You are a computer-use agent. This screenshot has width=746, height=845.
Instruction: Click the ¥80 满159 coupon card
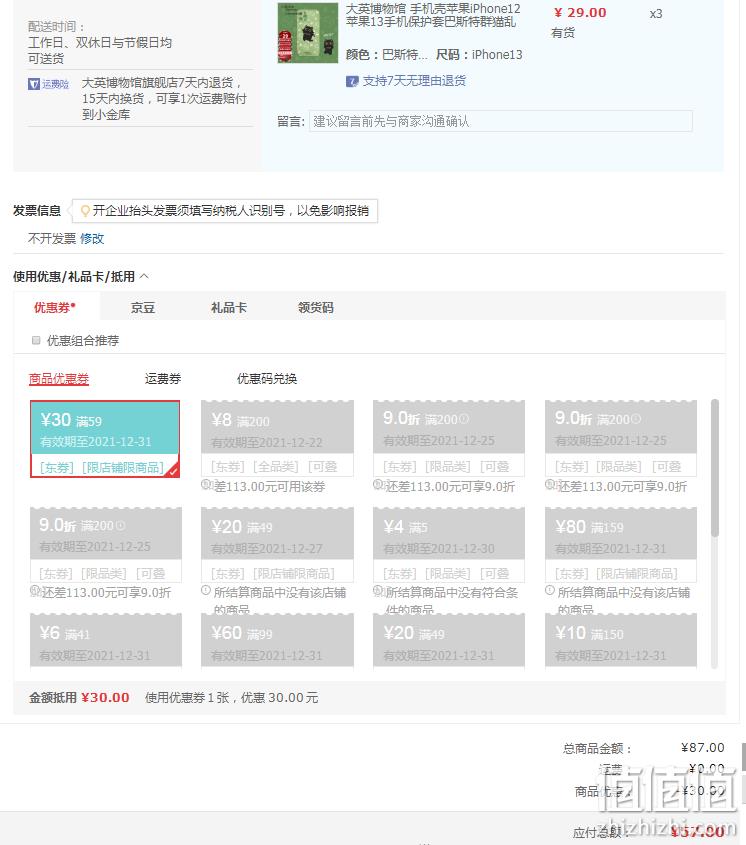click(x=621, y=545)
